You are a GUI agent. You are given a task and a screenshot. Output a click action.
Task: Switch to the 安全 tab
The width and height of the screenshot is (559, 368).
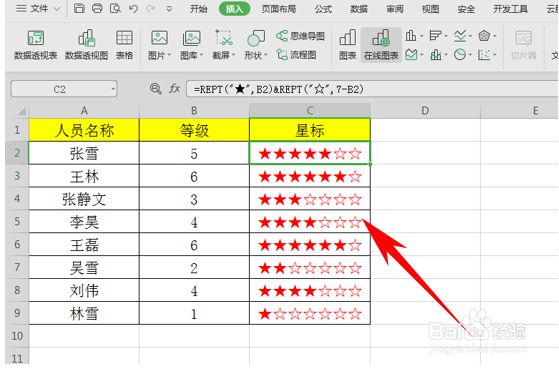pos(466,9)
